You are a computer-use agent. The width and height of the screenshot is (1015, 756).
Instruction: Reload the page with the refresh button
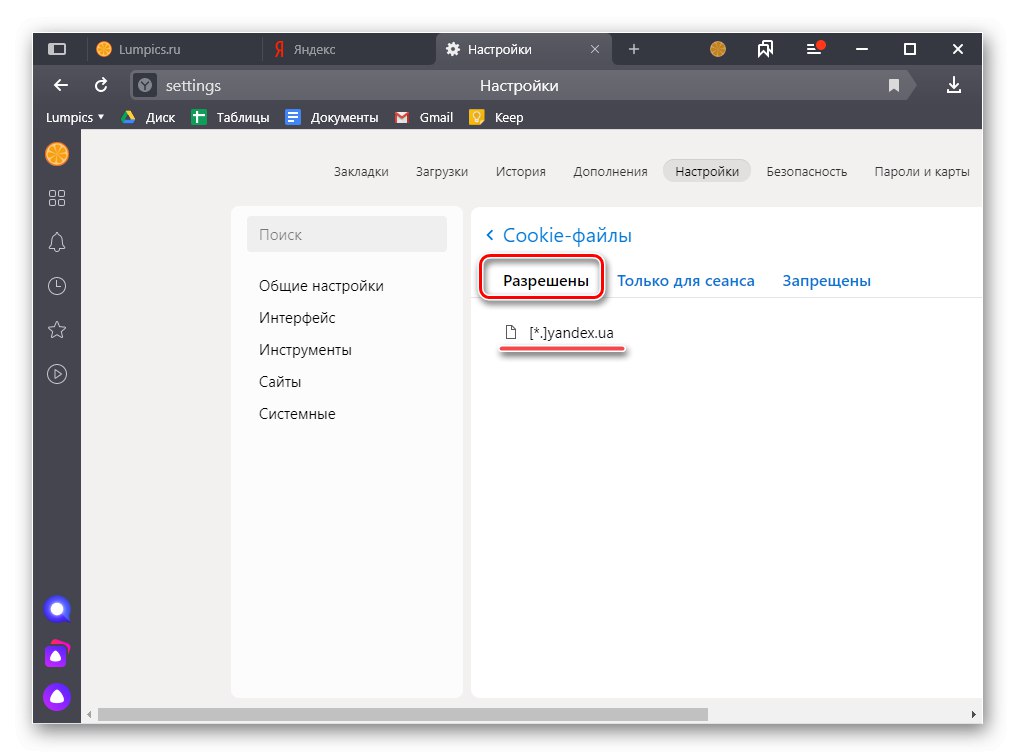click(x=100, y=85)
